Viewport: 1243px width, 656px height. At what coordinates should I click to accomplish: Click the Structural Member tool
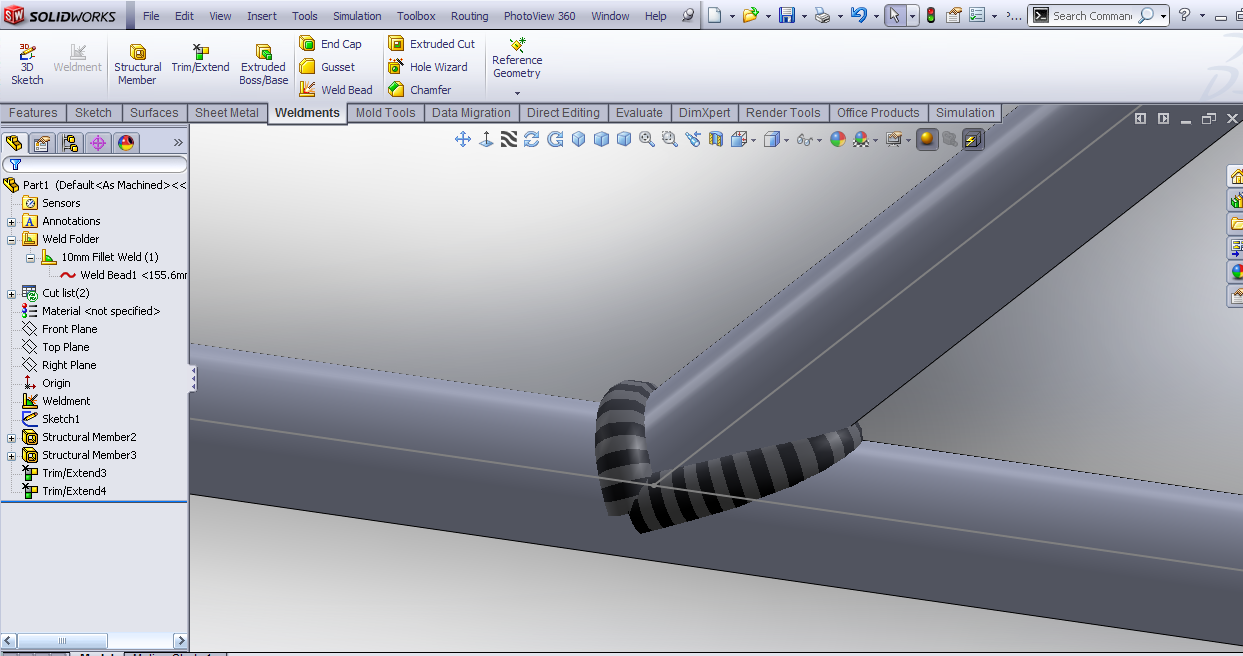[x=137, y=64]
